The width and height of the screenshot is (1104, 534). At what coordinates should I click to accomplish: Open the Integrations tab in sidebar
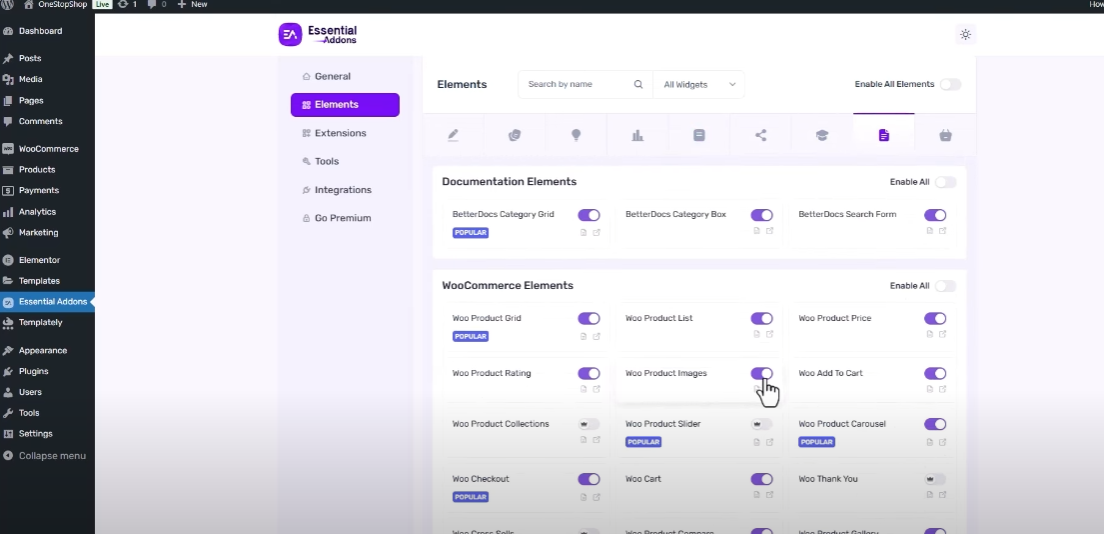pyautogui.click(x=342, y=190)
